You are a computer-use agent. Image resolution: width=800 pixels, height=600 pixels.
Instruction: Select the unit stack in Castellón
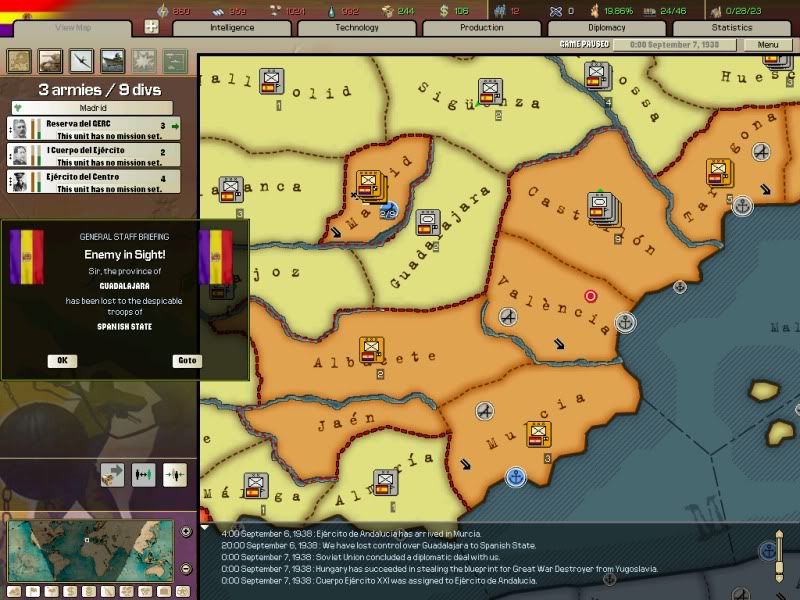point(604,209)
